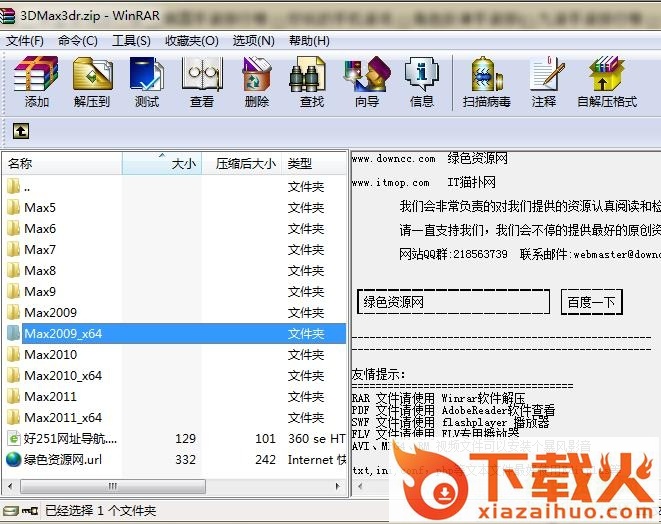This screenshot has height=524, width=661.
Task: Open the 选项(N) menu
Action: pyautogui.click(x=253, y=41)
